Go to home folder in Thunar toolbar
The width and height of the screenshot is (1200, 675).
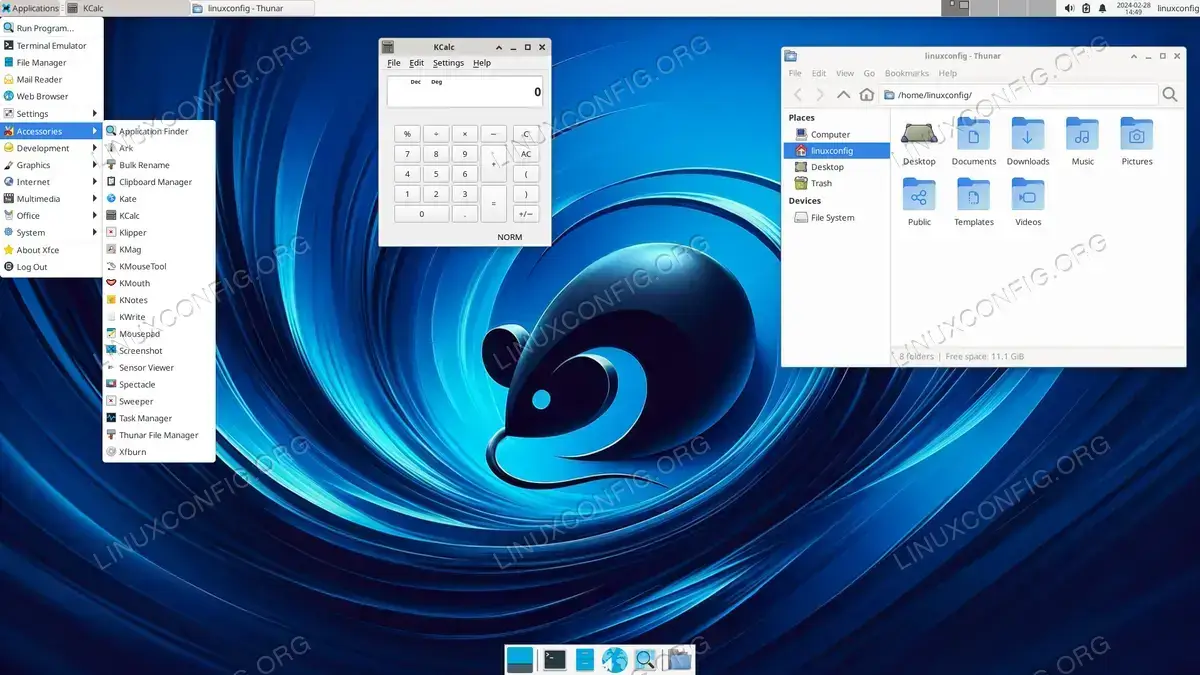click(x=866, y=94)
